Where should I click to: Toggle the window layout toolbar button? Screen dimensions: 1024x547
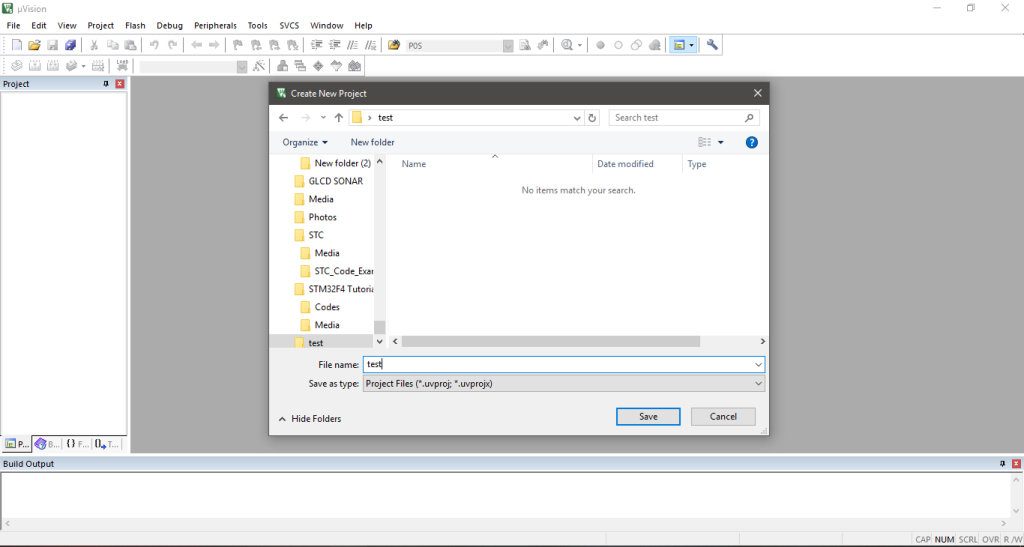680,45
